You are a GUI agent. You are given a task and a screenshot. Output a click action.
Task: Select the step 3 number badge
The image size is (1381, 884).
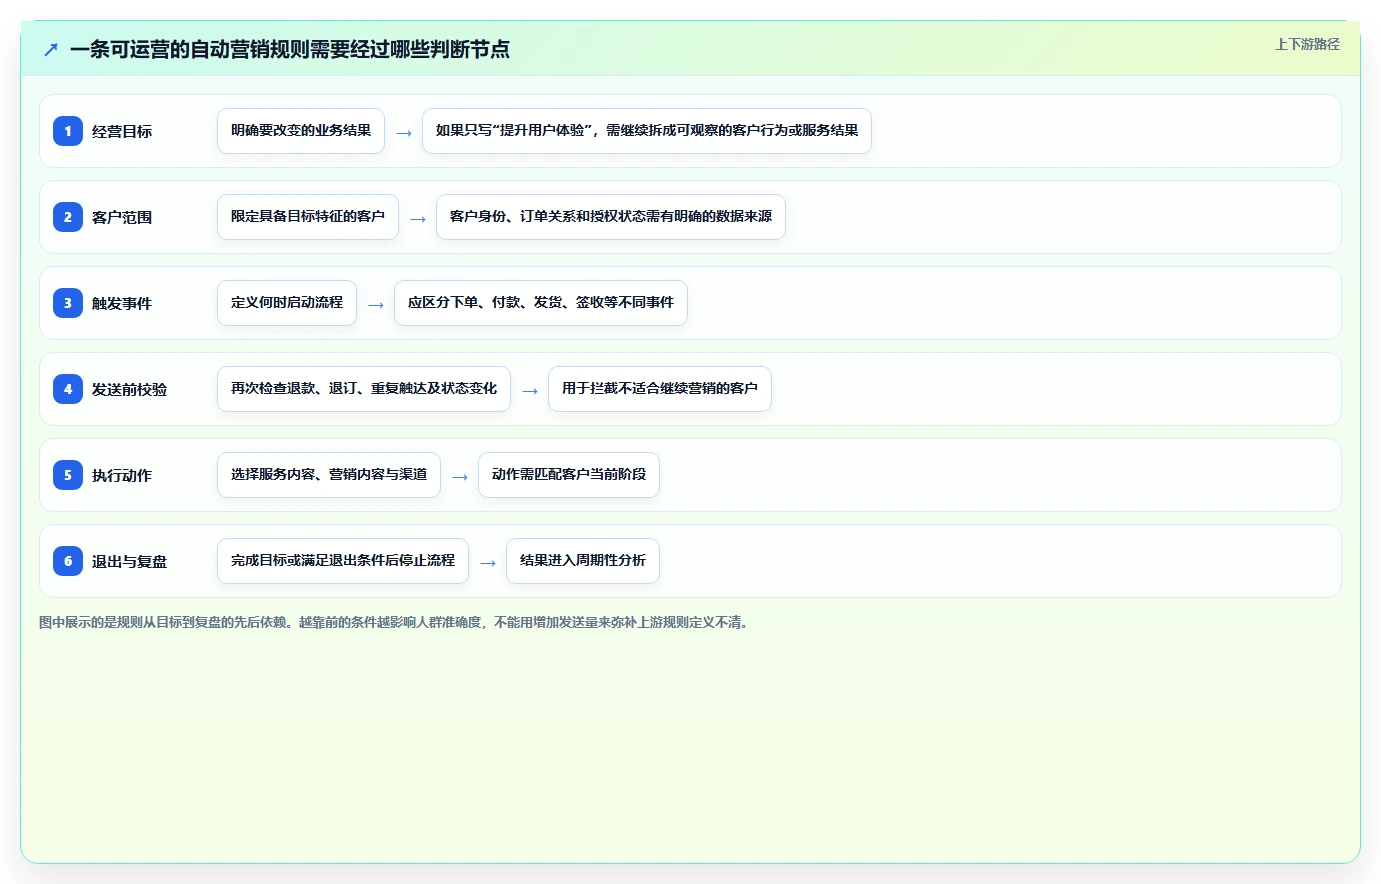(x=68, y=303)
